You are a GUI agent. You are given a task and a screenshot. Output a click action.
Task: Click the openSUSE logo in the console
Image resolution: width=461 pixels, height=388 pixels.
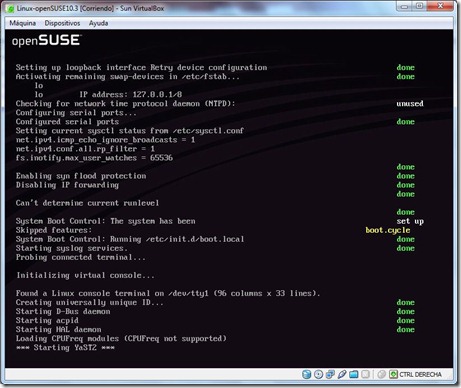tap(46, 41)
